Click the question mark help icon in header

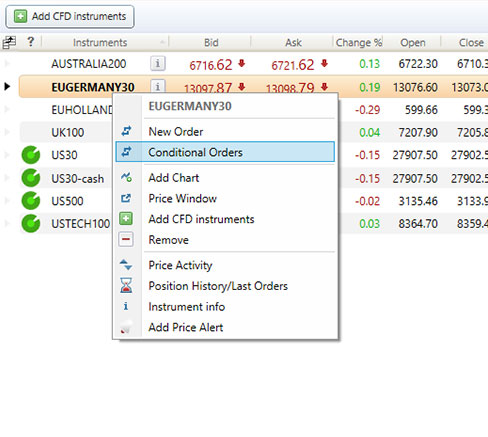(30, 42)
